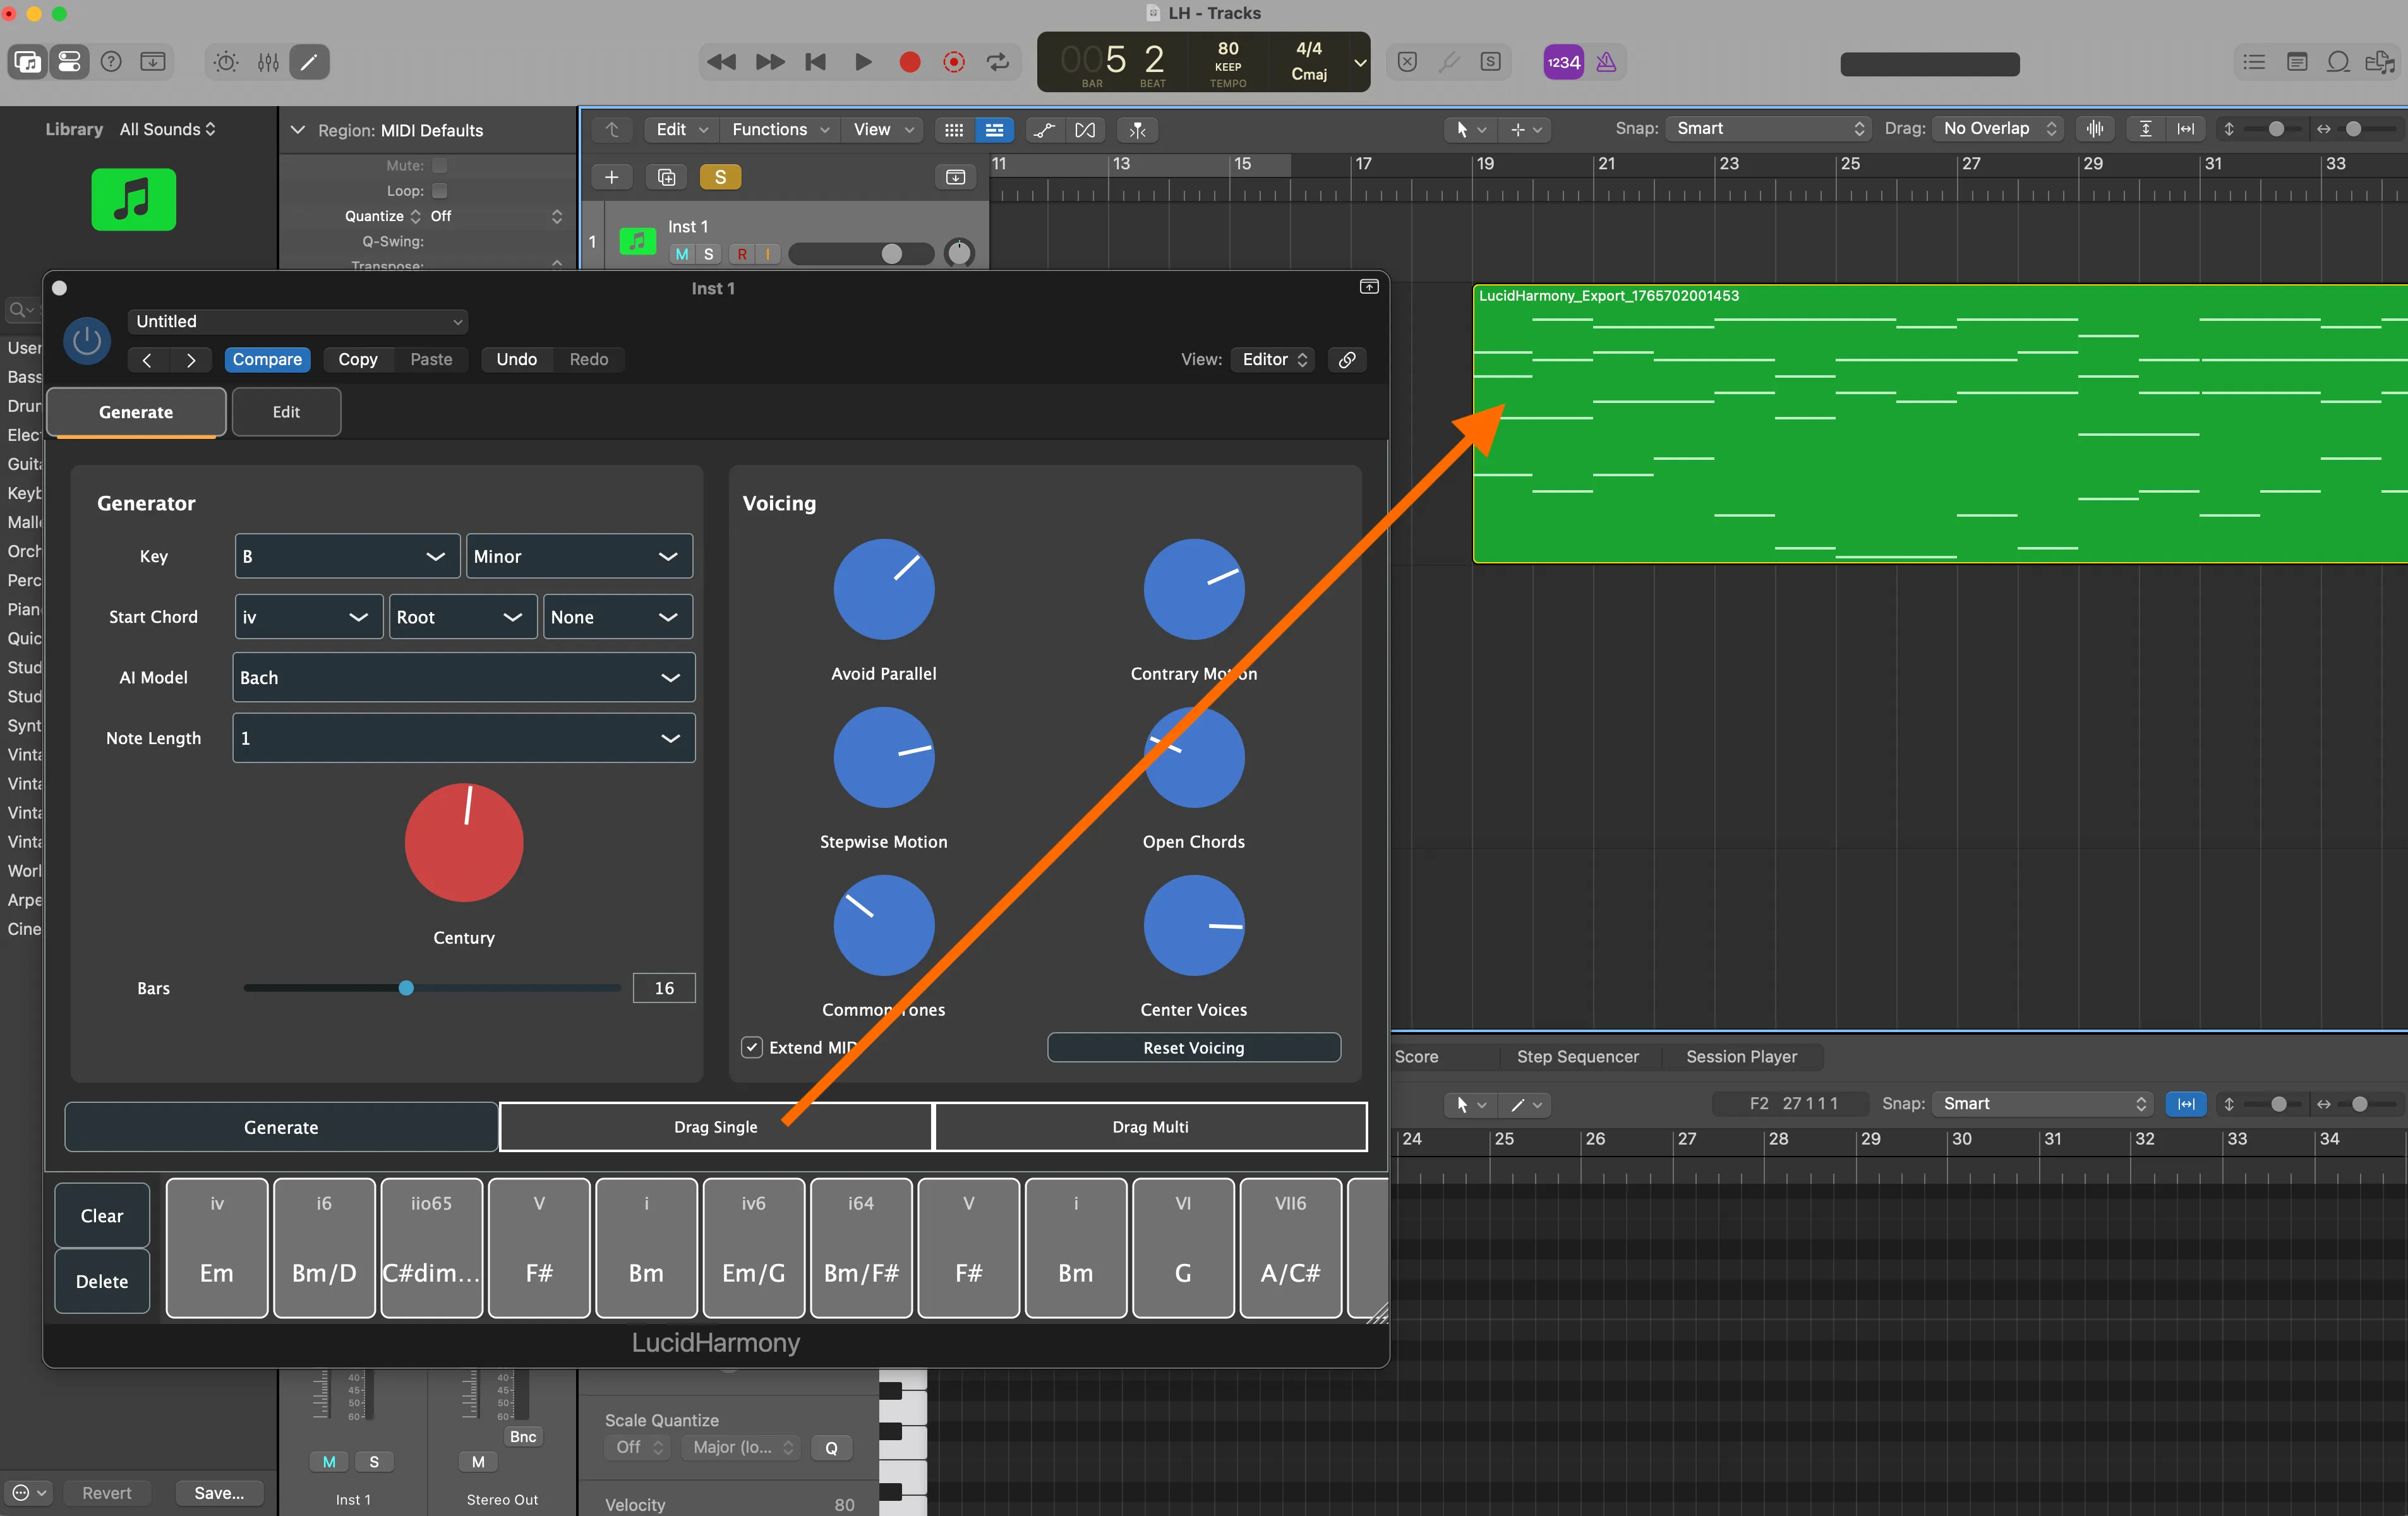Select the Session Player tab
The width and height of the screenshot is (2408, 1516).
pos(1741,1056)
